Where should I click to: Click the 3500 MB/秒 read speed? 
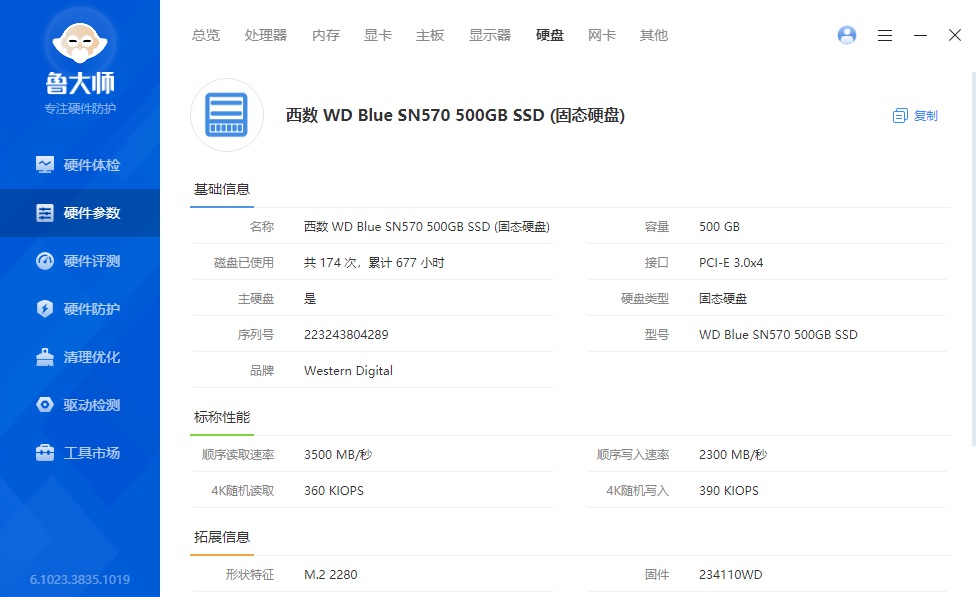click(338, 455)
